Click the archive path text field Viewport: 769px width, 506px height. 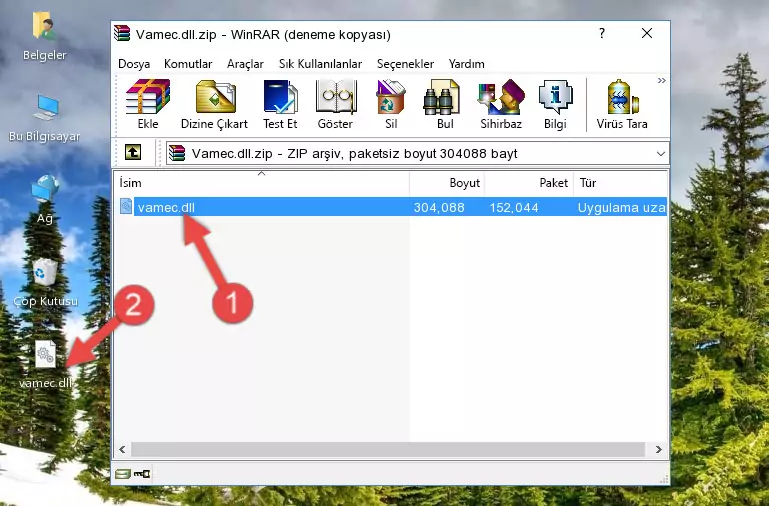417,153
